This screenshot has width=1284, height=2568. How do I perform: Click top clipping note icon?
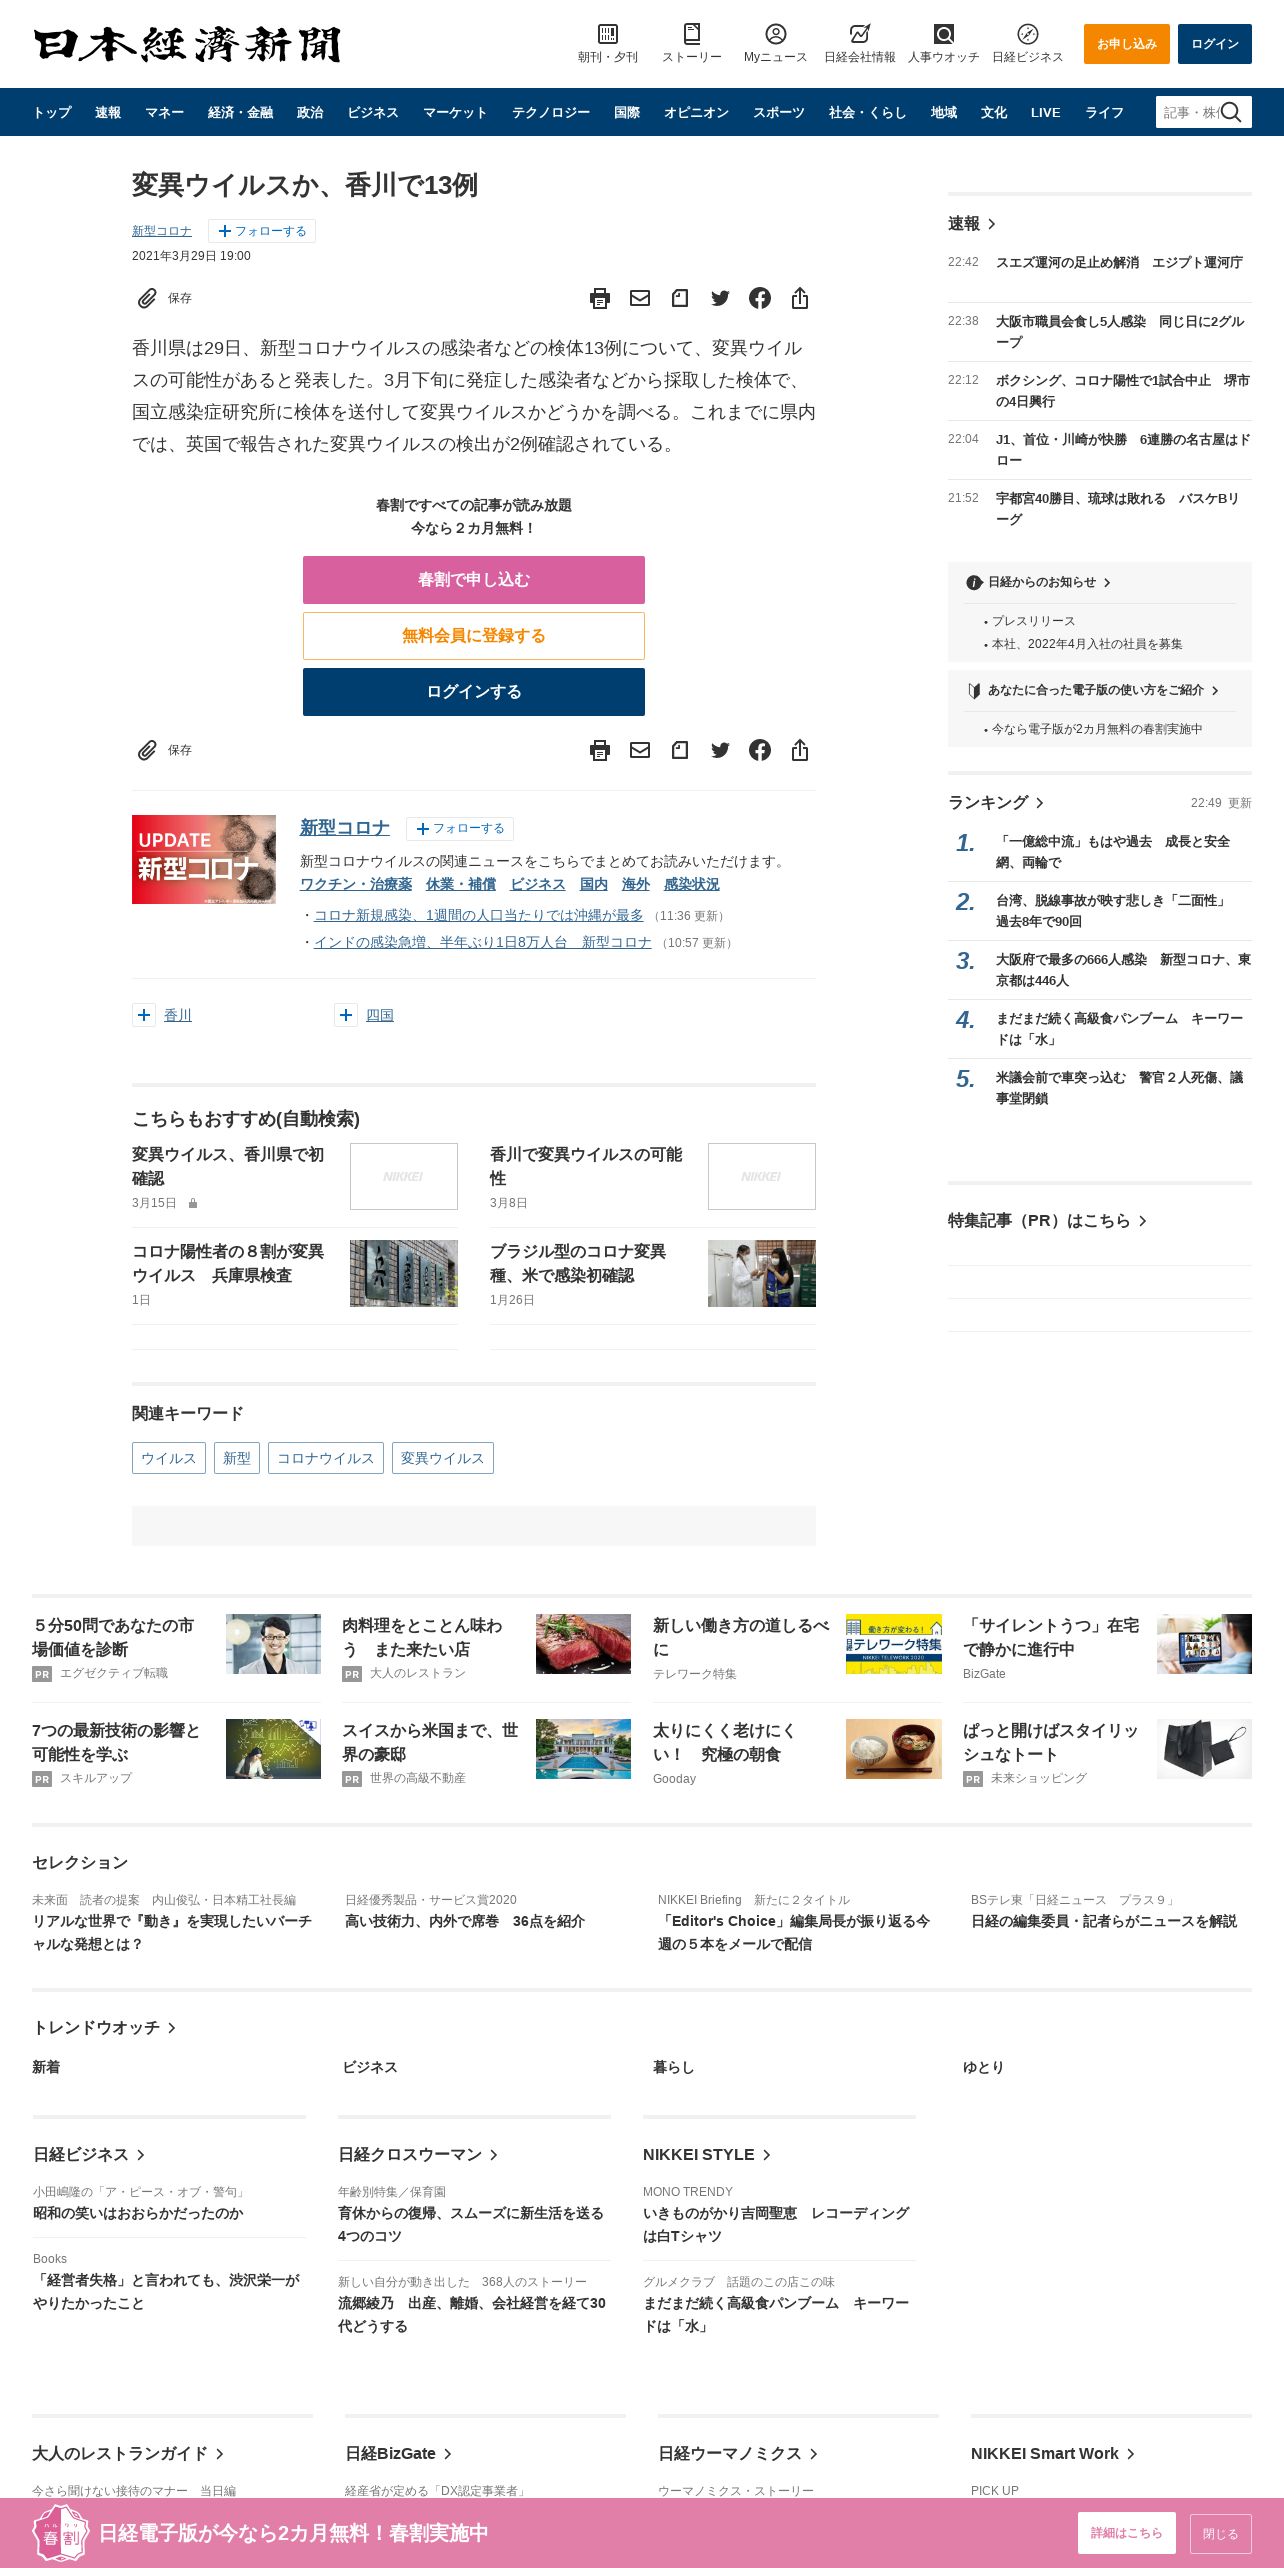point(680,298)
